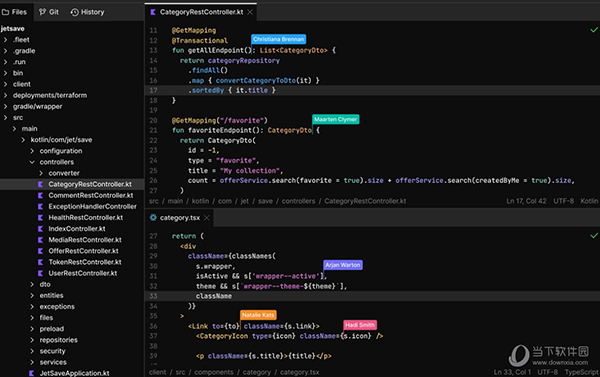
Task: Expand the configuration folder
Action: tap(32, 151)
